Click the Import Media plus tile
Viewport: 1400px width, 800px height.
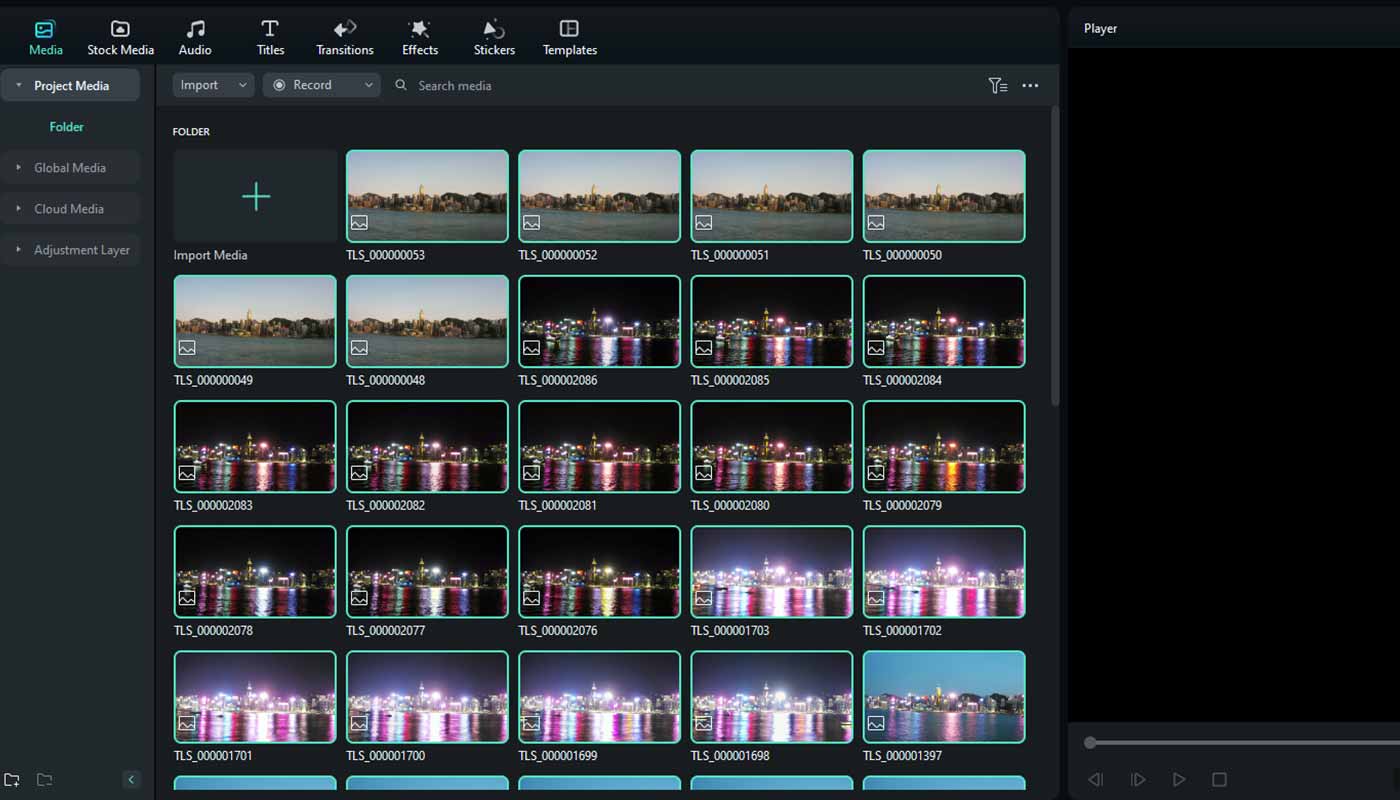255,196
